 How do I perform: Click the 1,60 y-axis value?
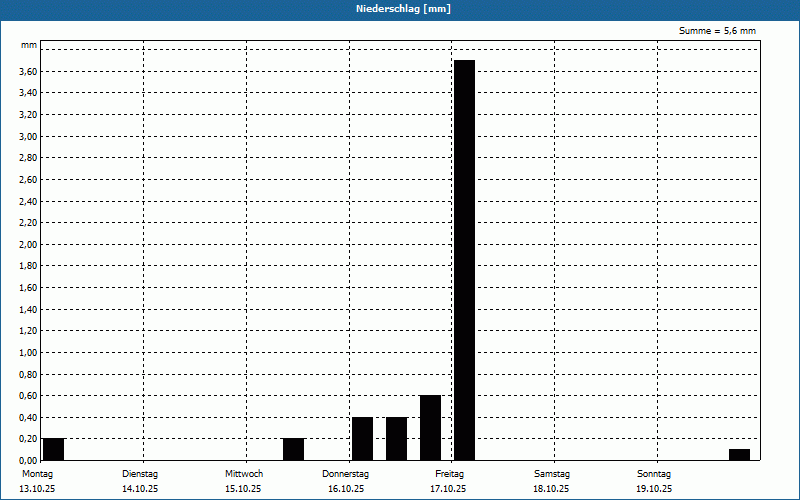click(28, 287)
